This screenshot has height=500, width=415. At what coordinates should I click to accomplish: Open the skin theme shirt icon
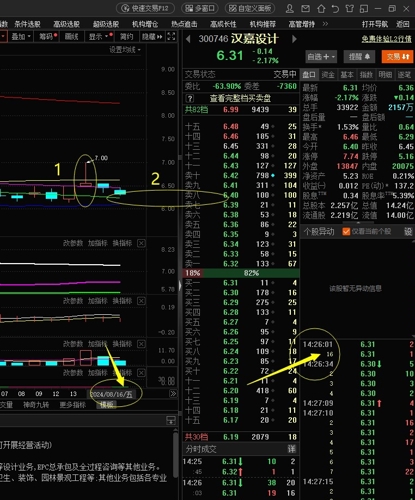pos(350,8)
